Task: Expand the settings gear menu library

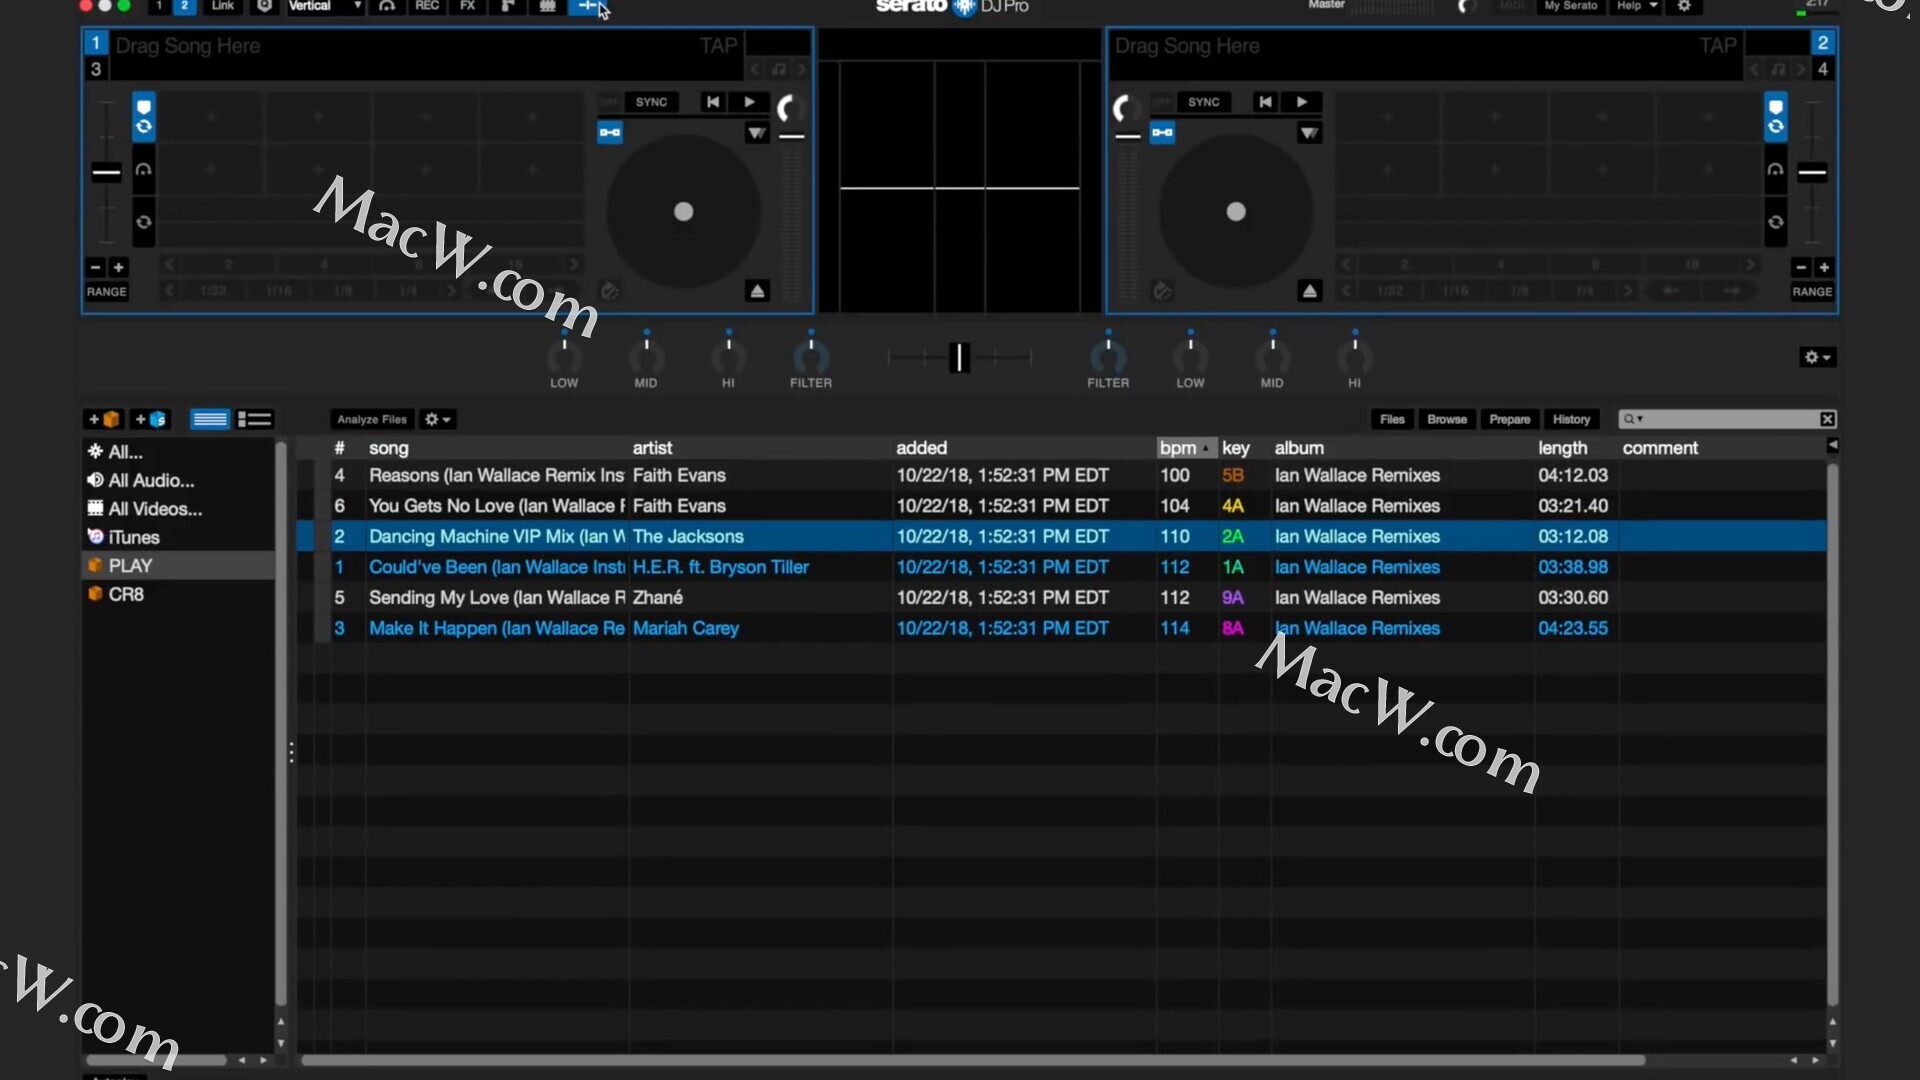Action: (x=438, y=419)
